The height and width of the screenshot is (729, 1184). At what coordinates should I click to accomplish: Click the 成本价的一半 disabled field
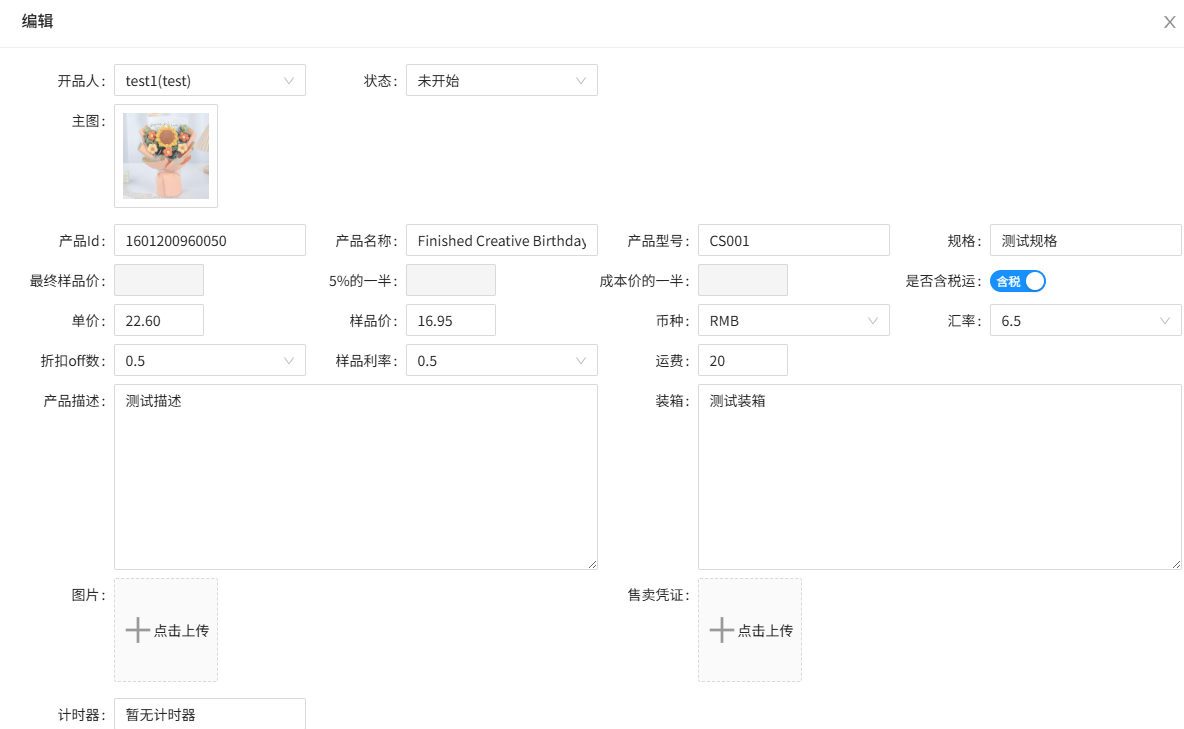pos(743,280)
